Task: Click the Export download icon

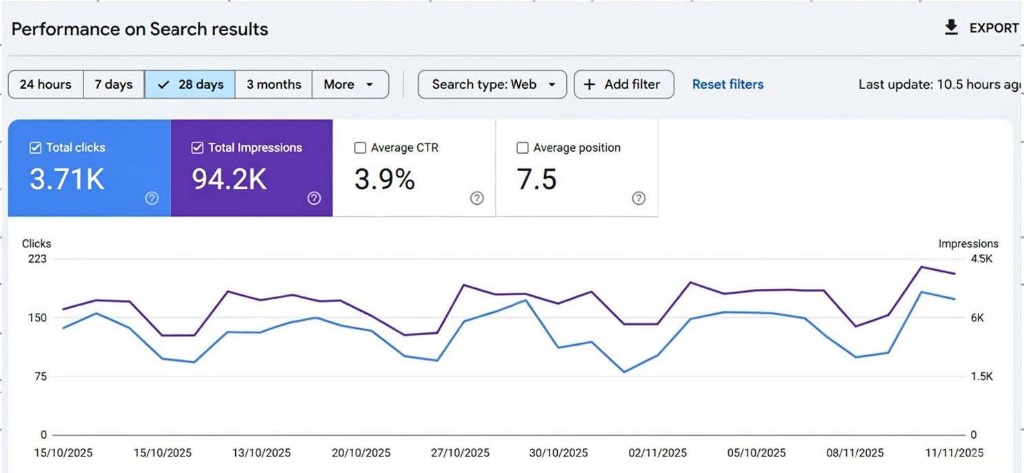Action: click(x=952, y=27)
